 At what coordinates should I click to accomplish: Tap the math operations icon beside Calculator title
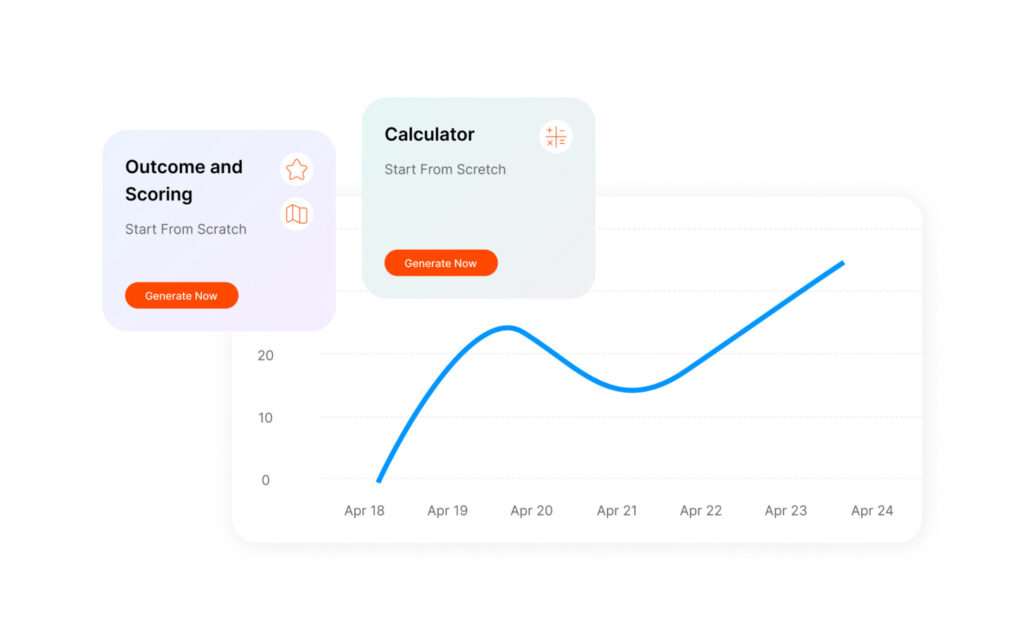click(x=556, y=136)
